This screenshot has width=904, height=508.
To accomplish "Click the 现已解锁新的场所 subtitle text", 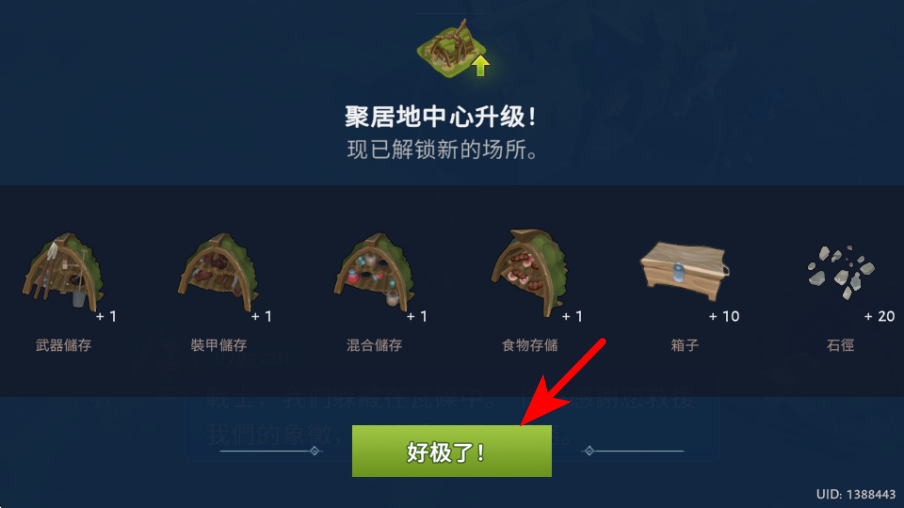I will [442, 150].
